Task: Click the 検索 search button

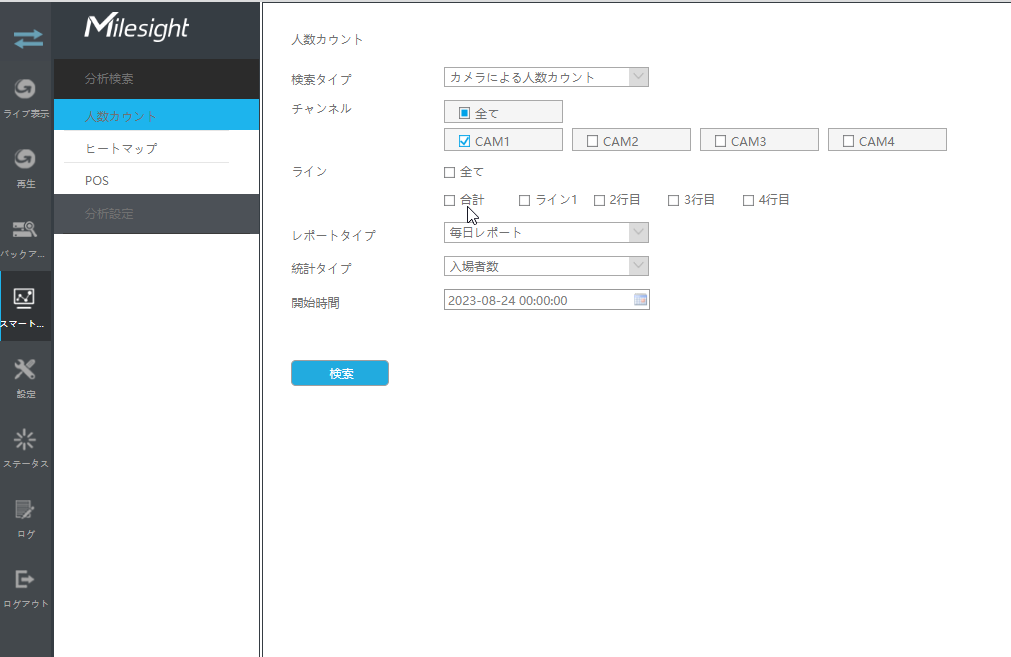Action: 339,373
